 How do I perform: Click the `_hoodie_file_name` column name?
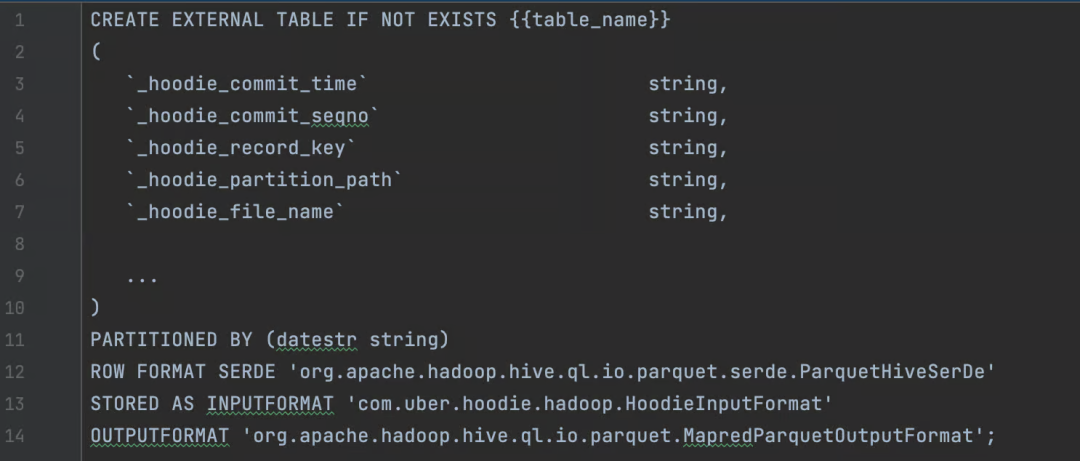coord(236,212)
